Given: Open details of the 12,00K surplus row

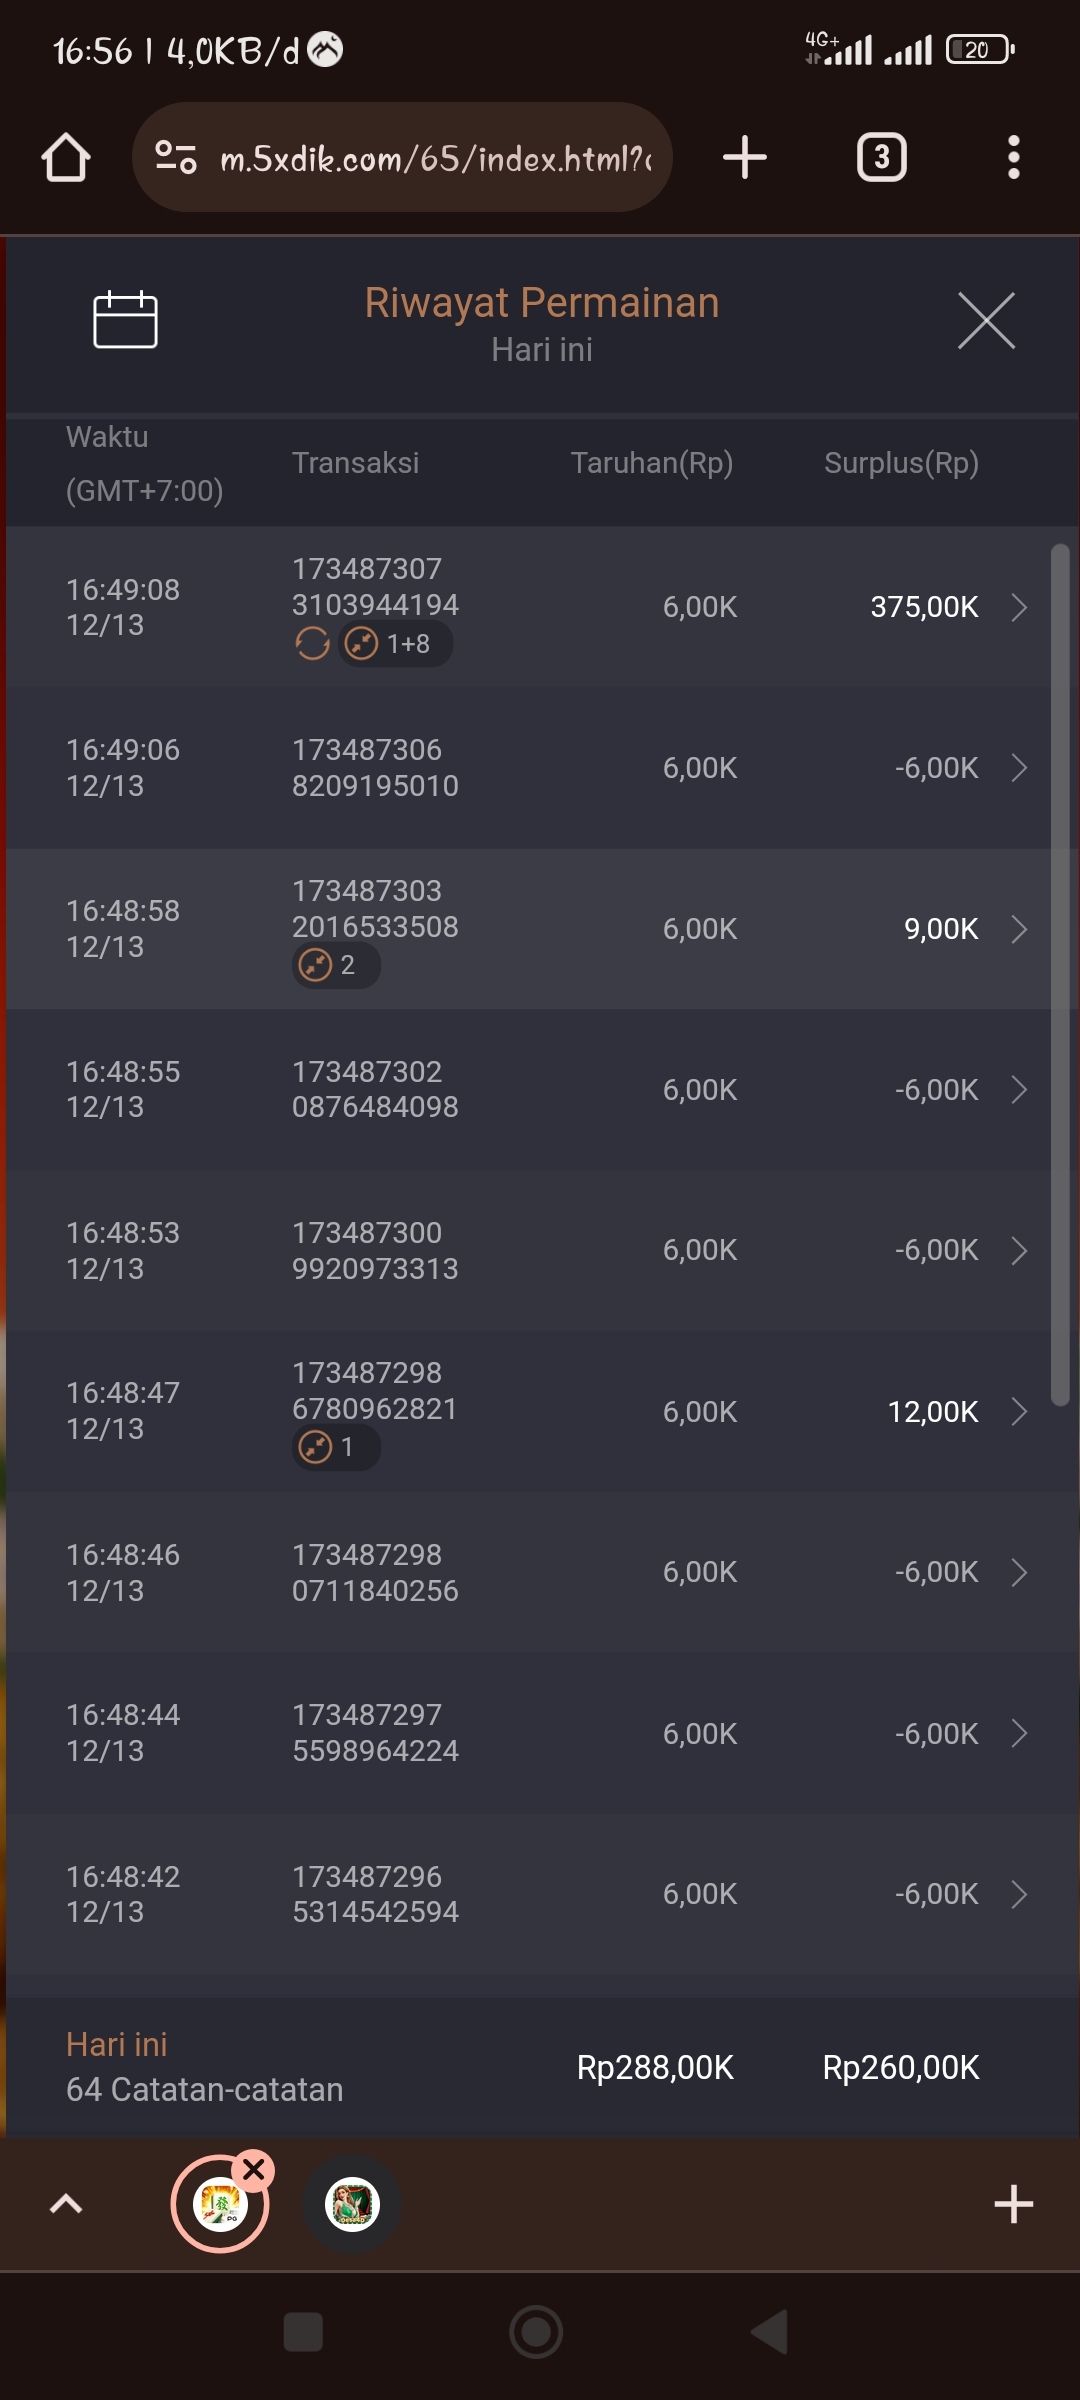Looking at the screenshot, I should point(1019,1411).
